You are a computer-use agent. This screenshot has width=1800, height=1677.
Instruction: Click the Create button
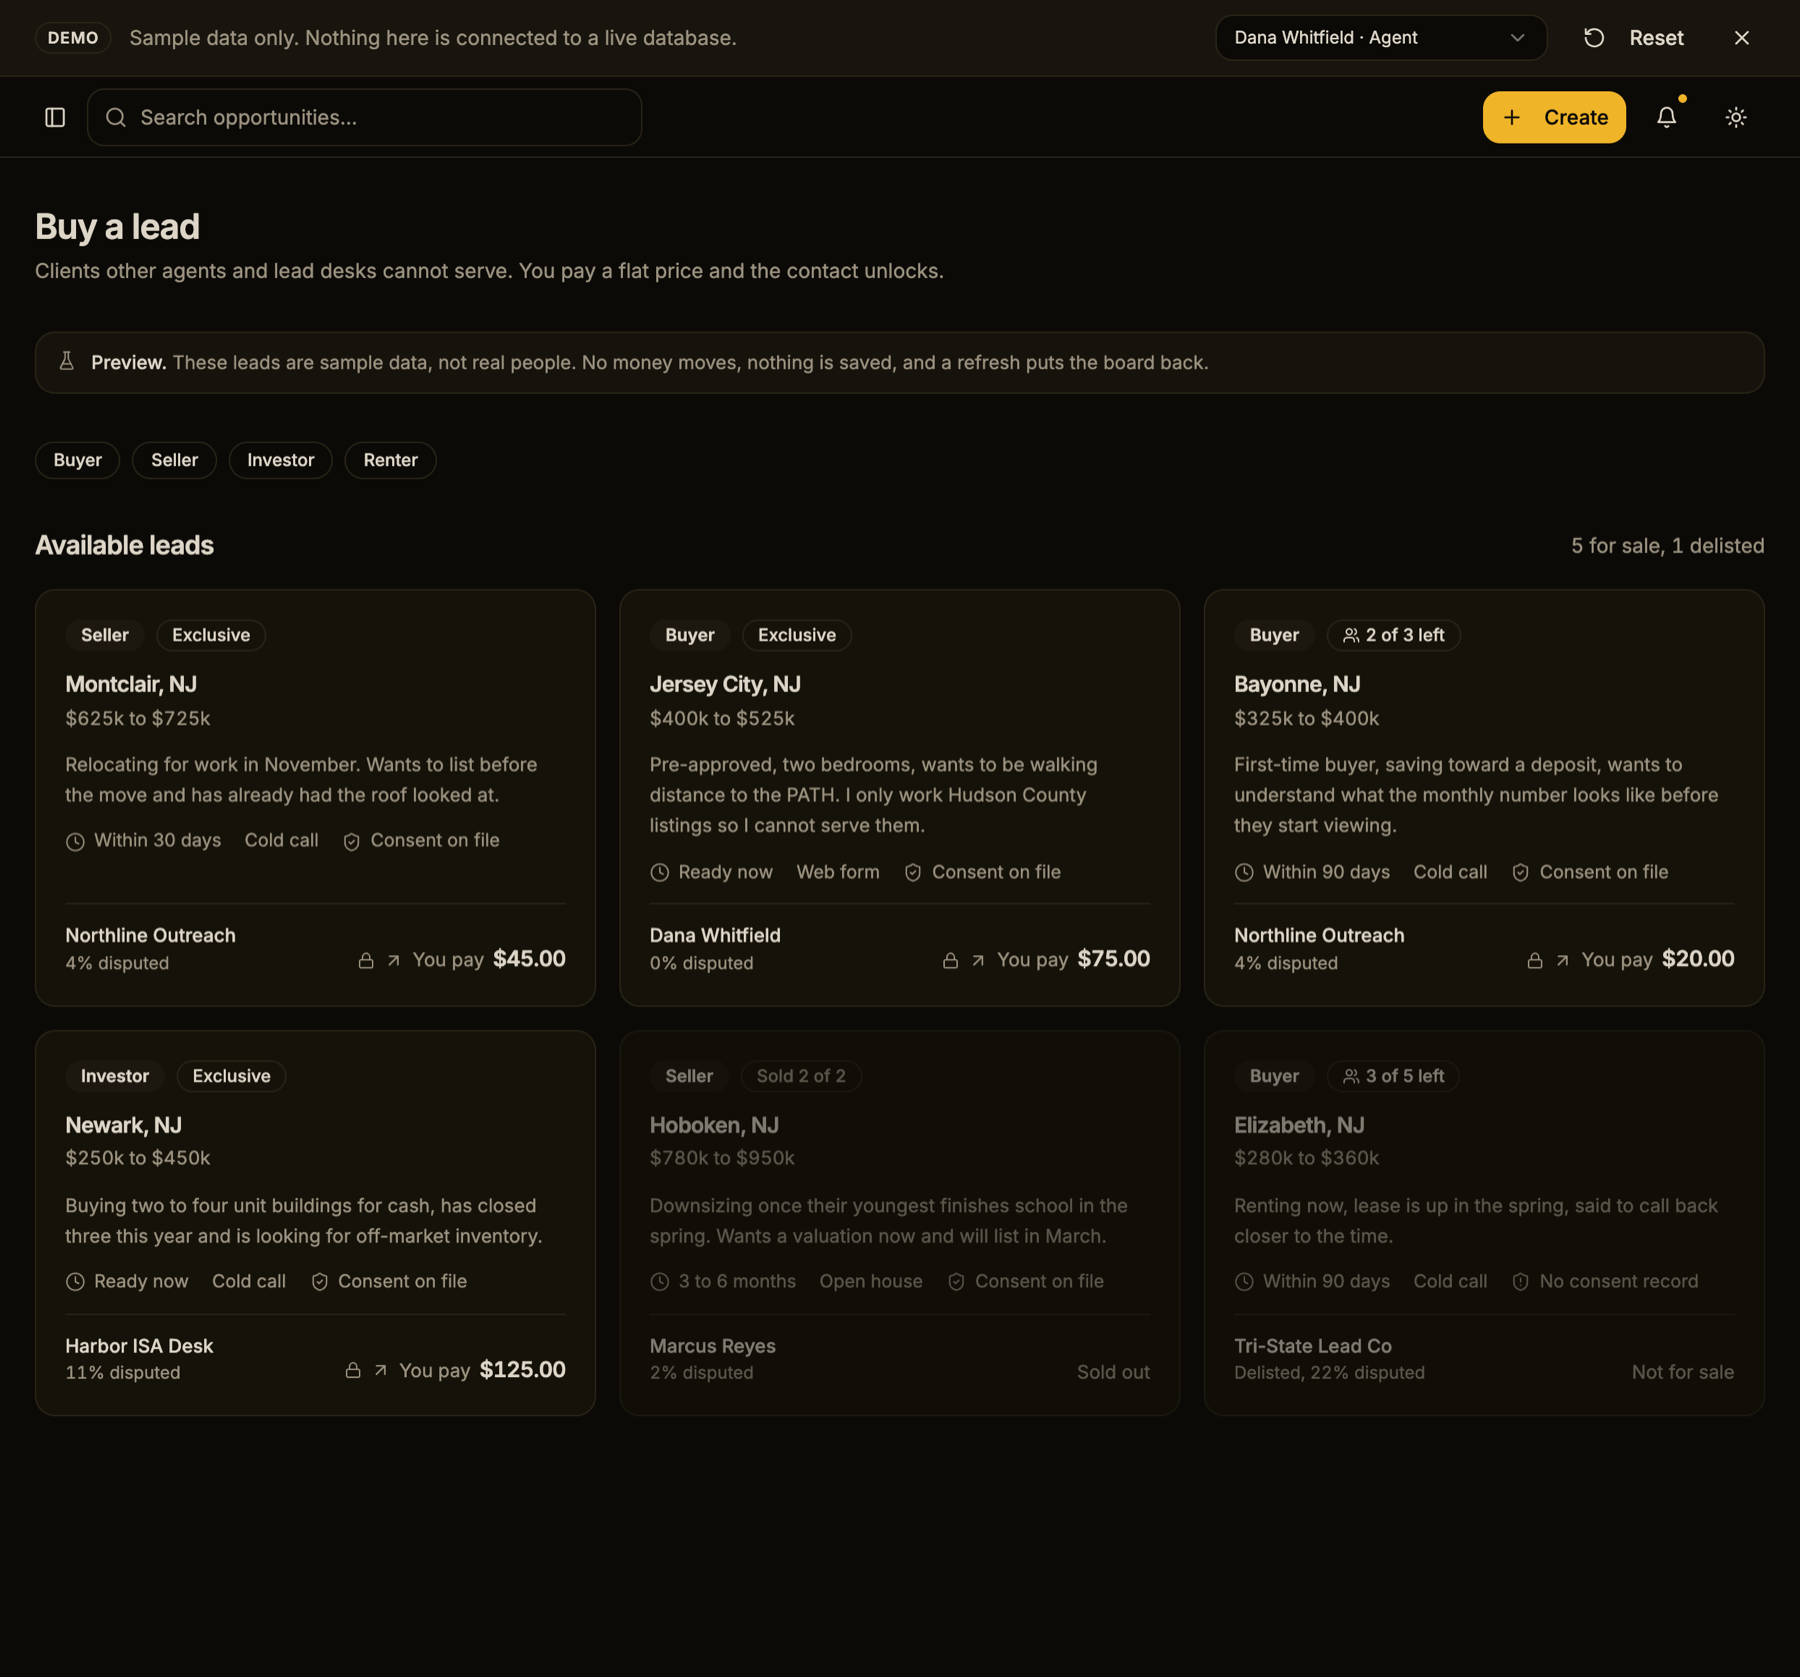tap(1554, 117)
